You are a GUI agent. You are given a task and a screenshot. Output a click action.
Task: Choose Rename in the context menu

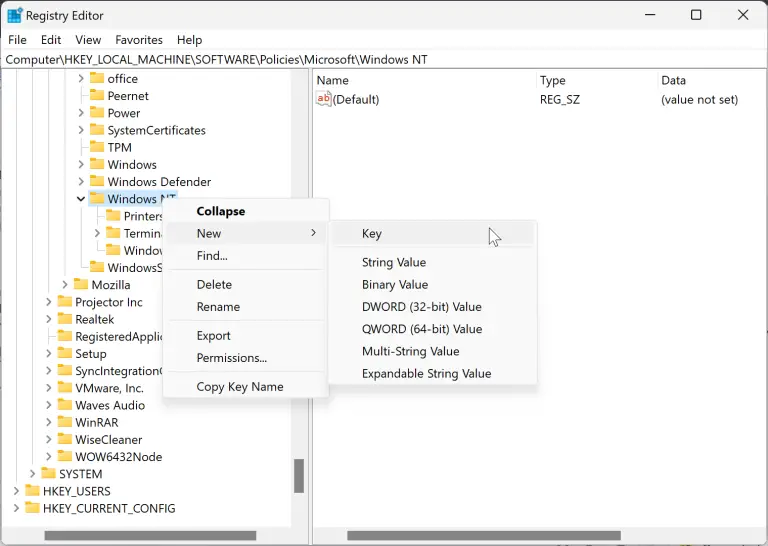pyautogui.click(x=246, y=307)
